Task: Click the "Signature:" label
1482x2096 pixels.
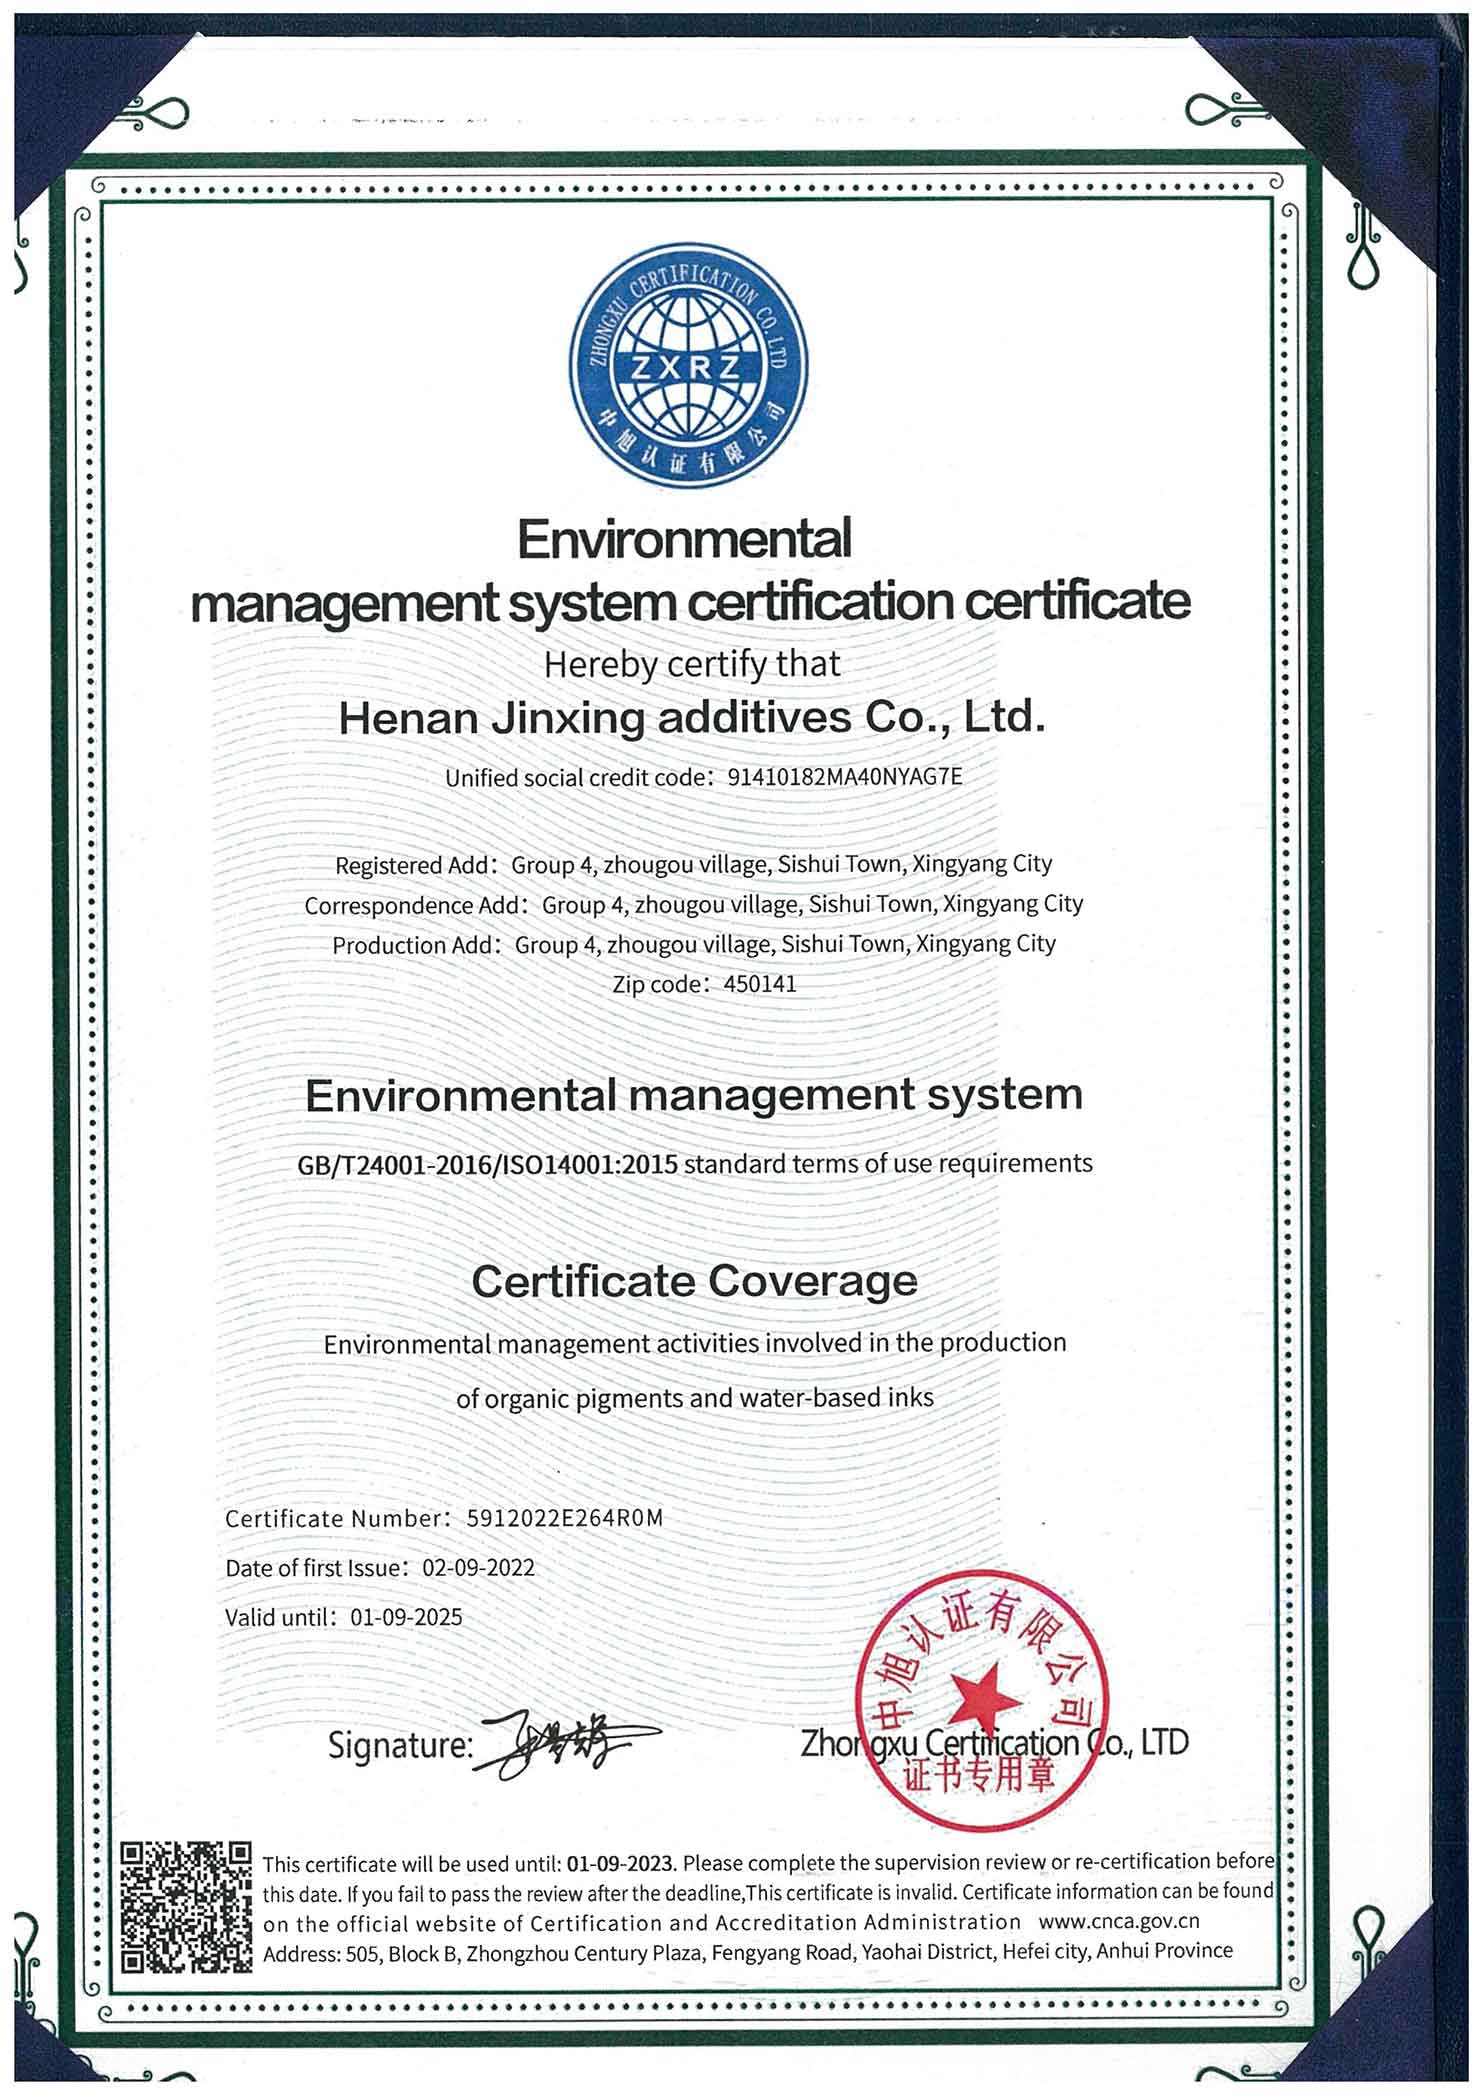Action: pos(400,1746)
